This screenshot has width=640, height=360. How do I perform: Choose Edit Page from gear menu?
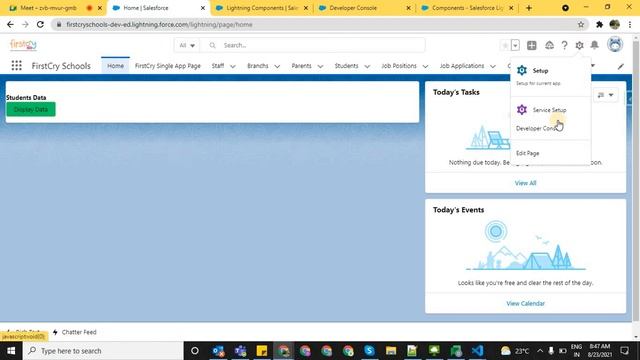528,153
